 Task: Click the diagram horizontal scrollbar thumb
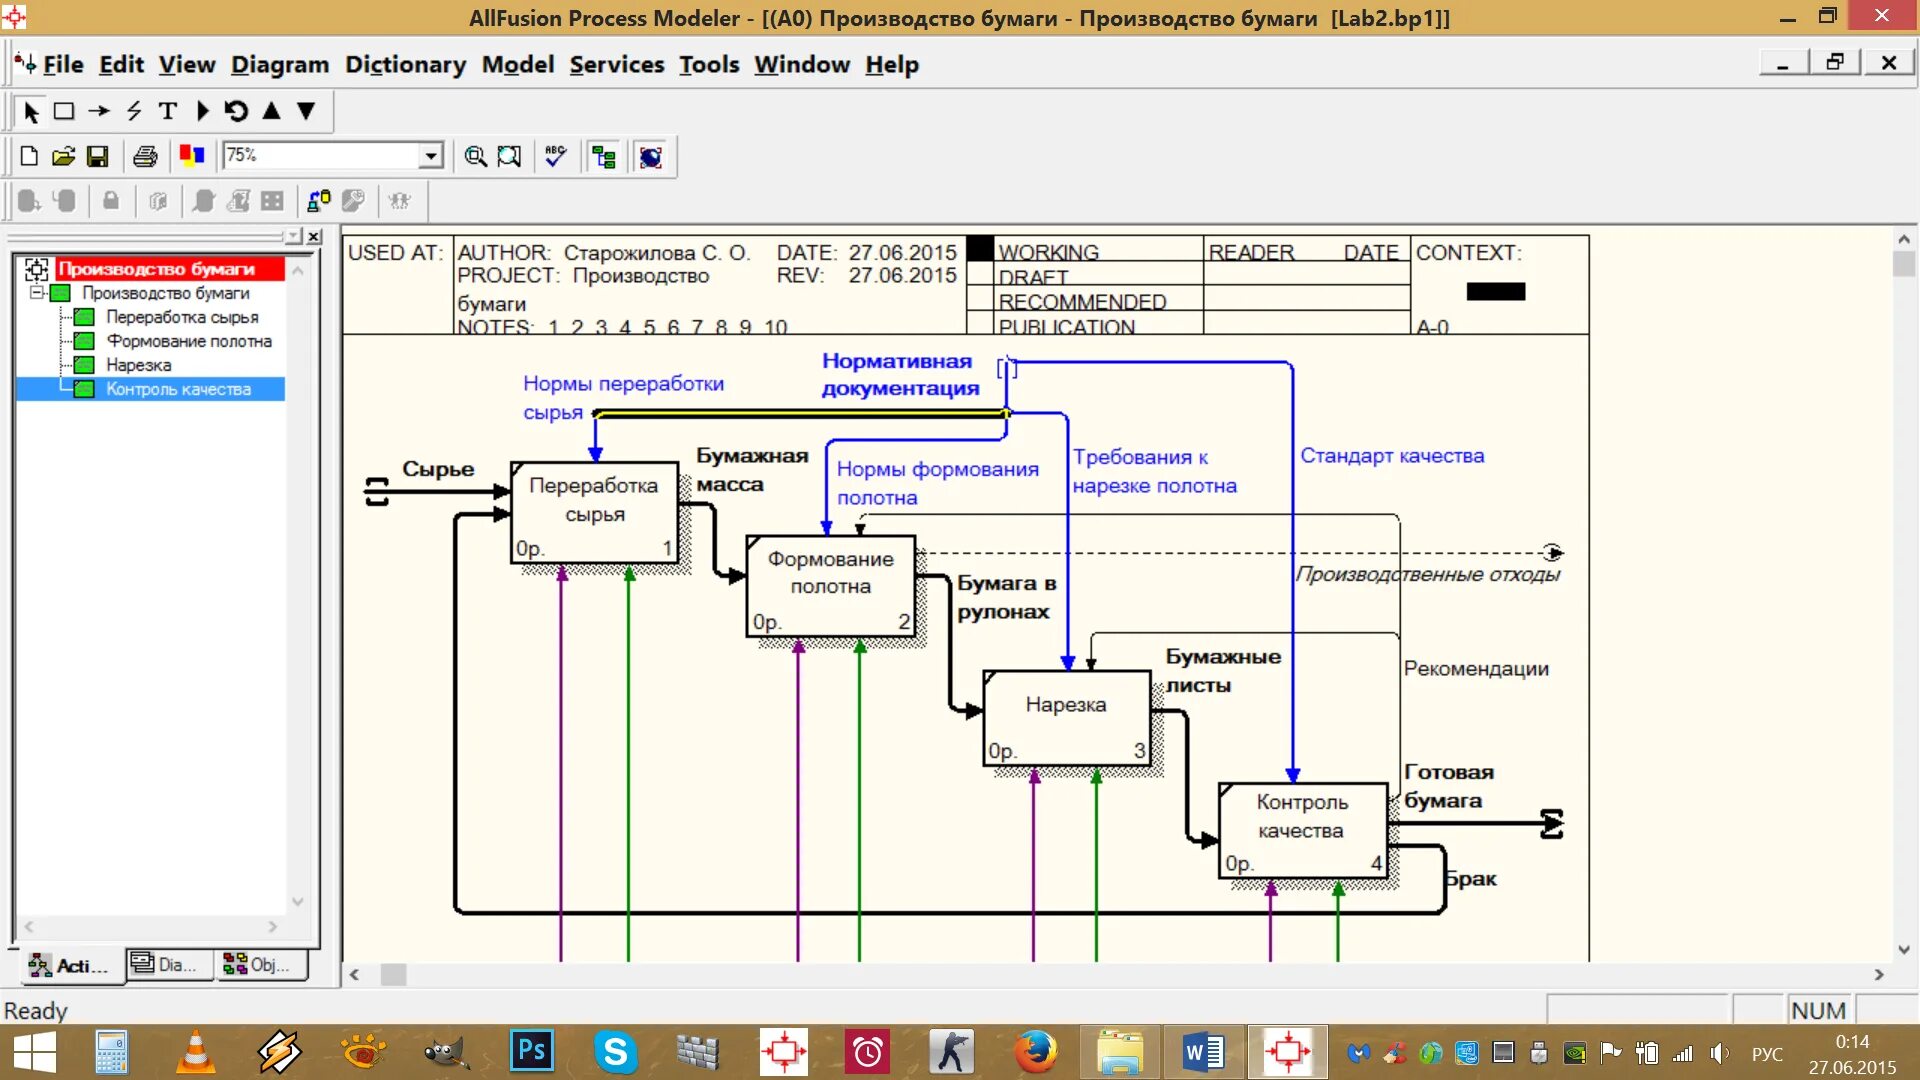click(x=394, y=974)
